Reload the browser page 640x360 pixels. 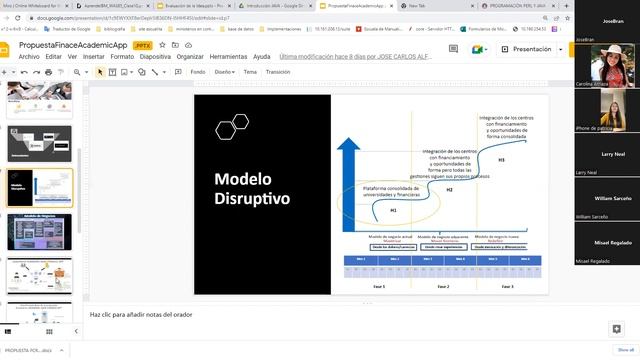[x=18, y=18]
